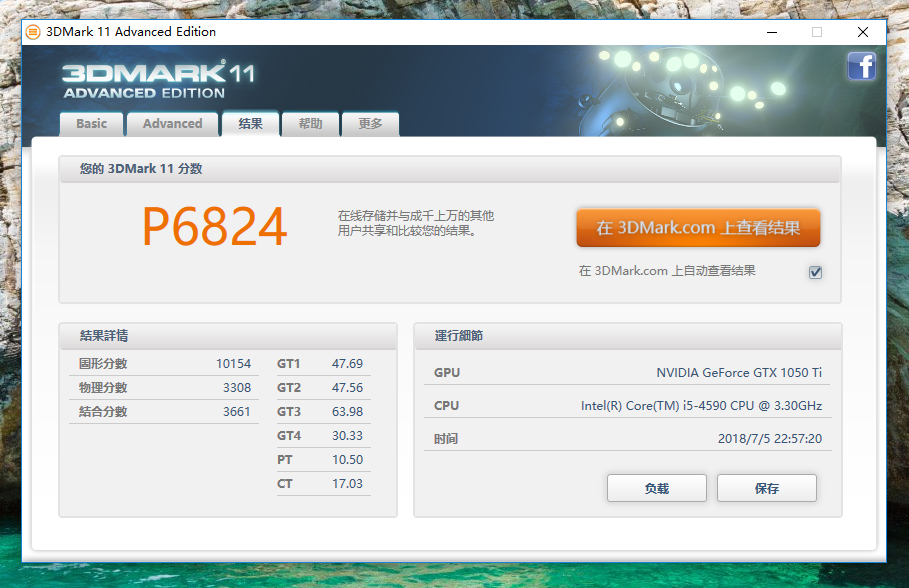This screenshot has width=909, height=588.
Task: Click the 图形分数 value 10154
Action: point(233,364)
